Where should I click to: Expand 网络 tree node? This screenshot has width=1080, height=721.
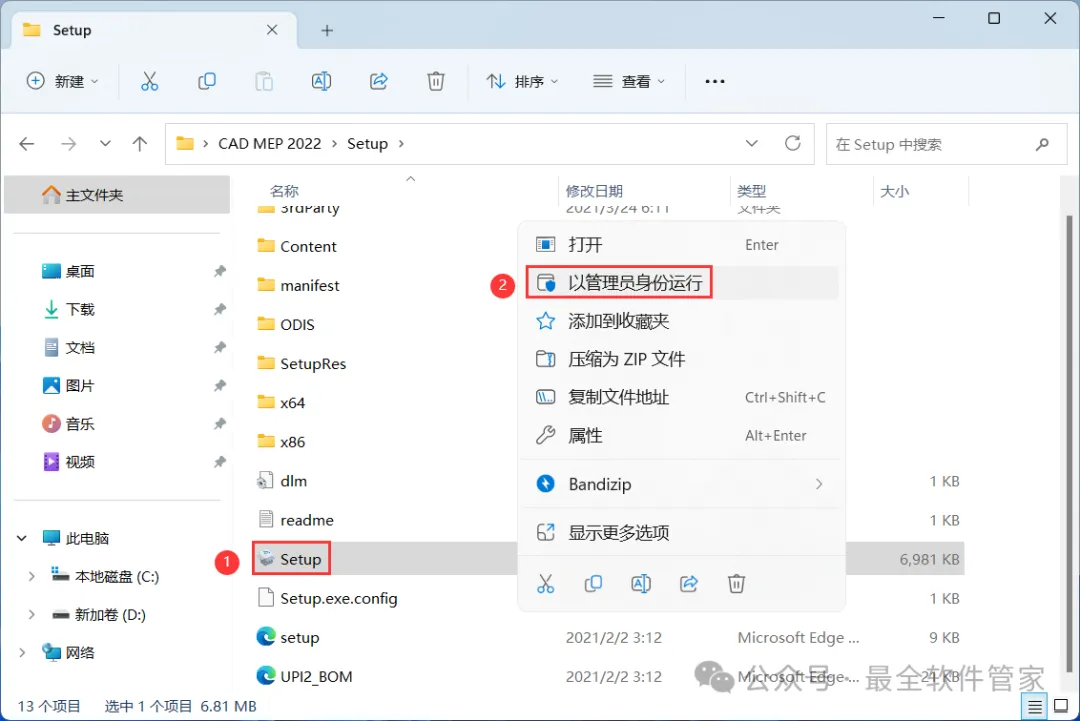(x=22, y=652)
